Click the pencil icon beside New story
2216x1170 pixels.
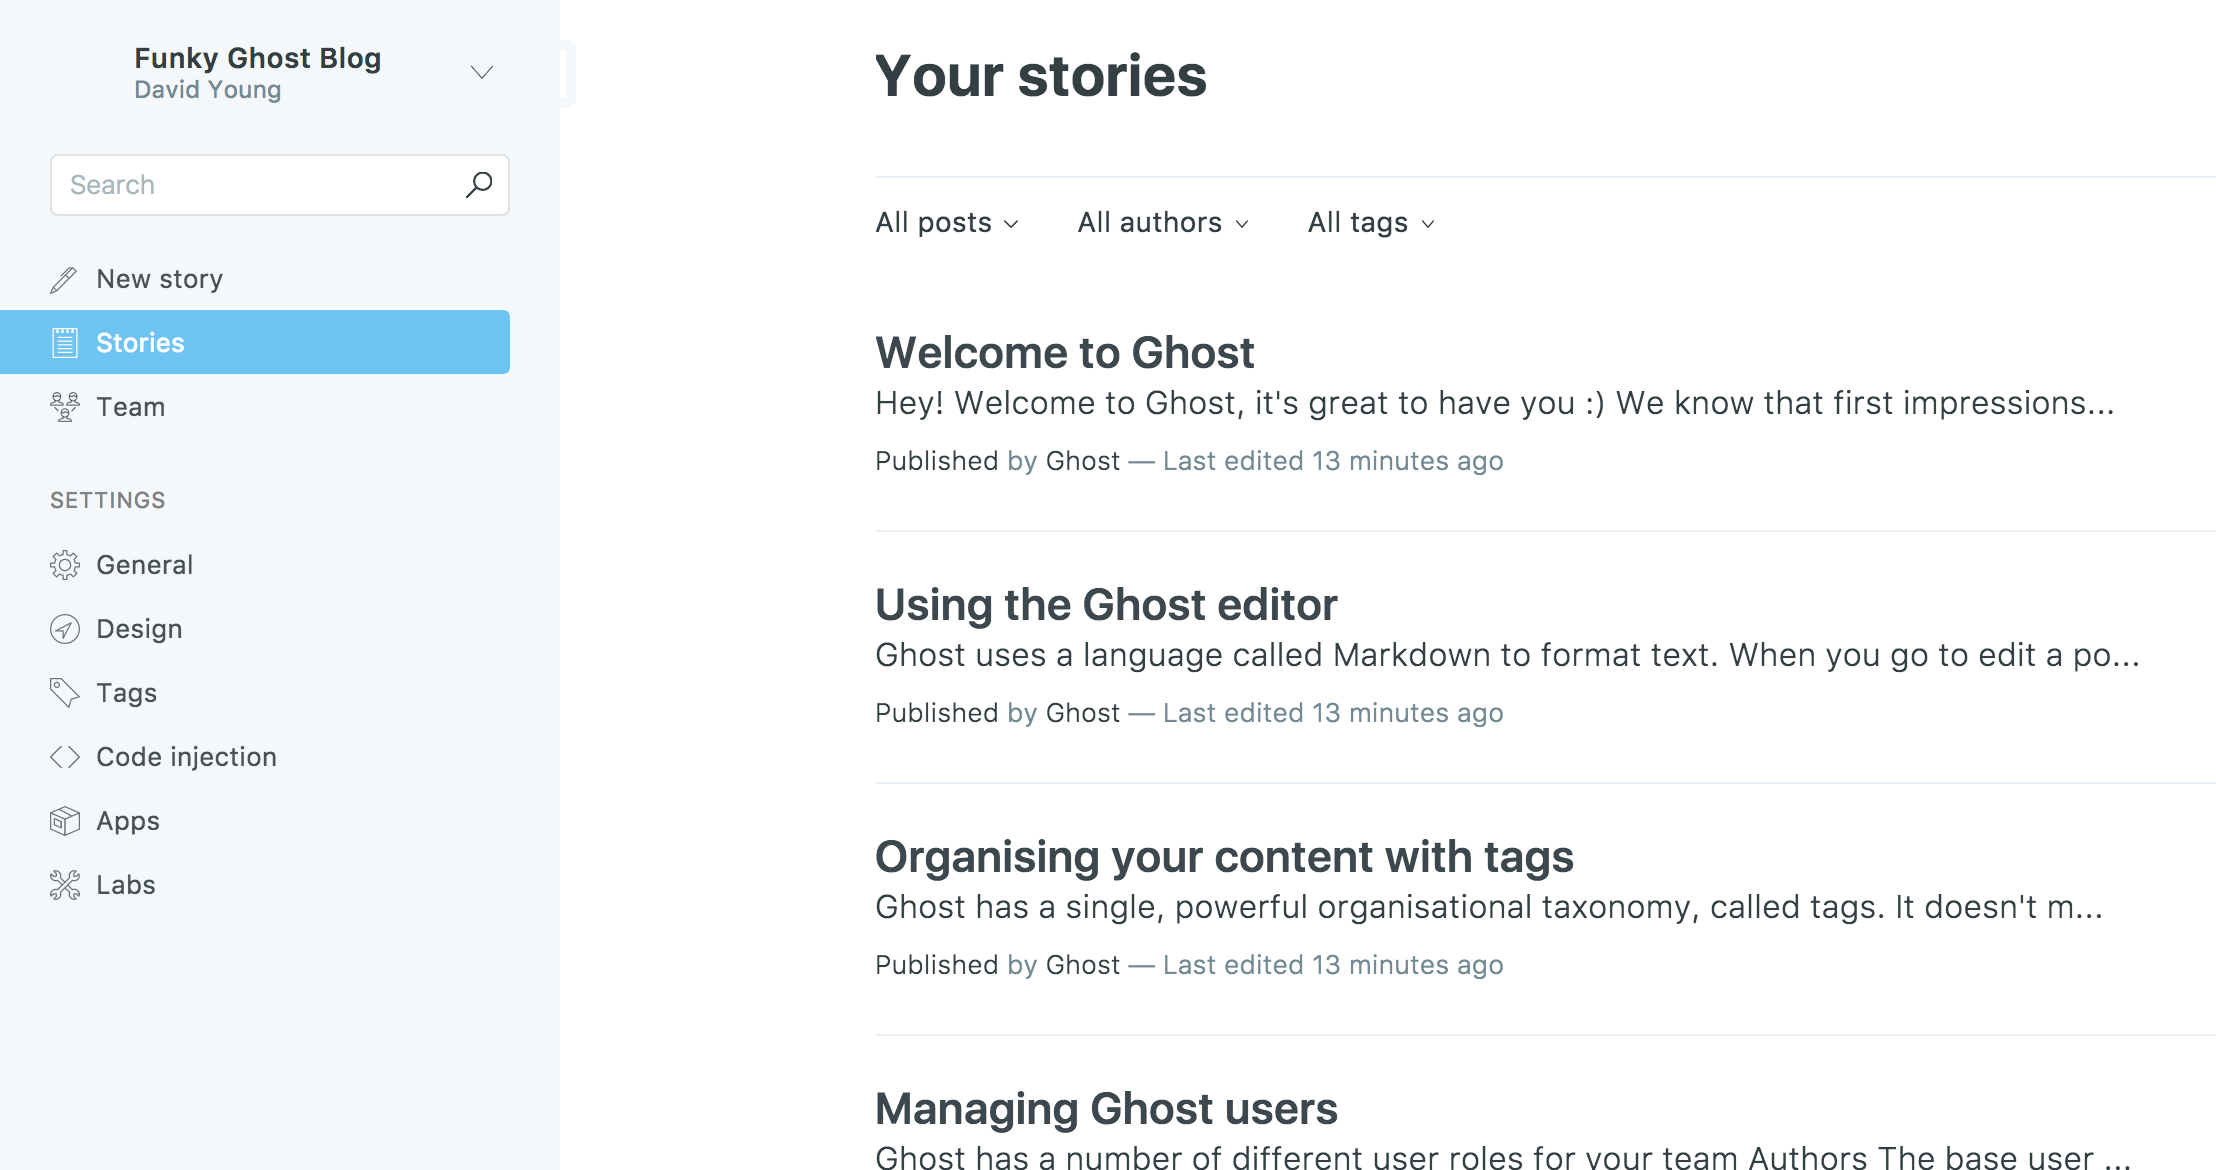[64, 280]
